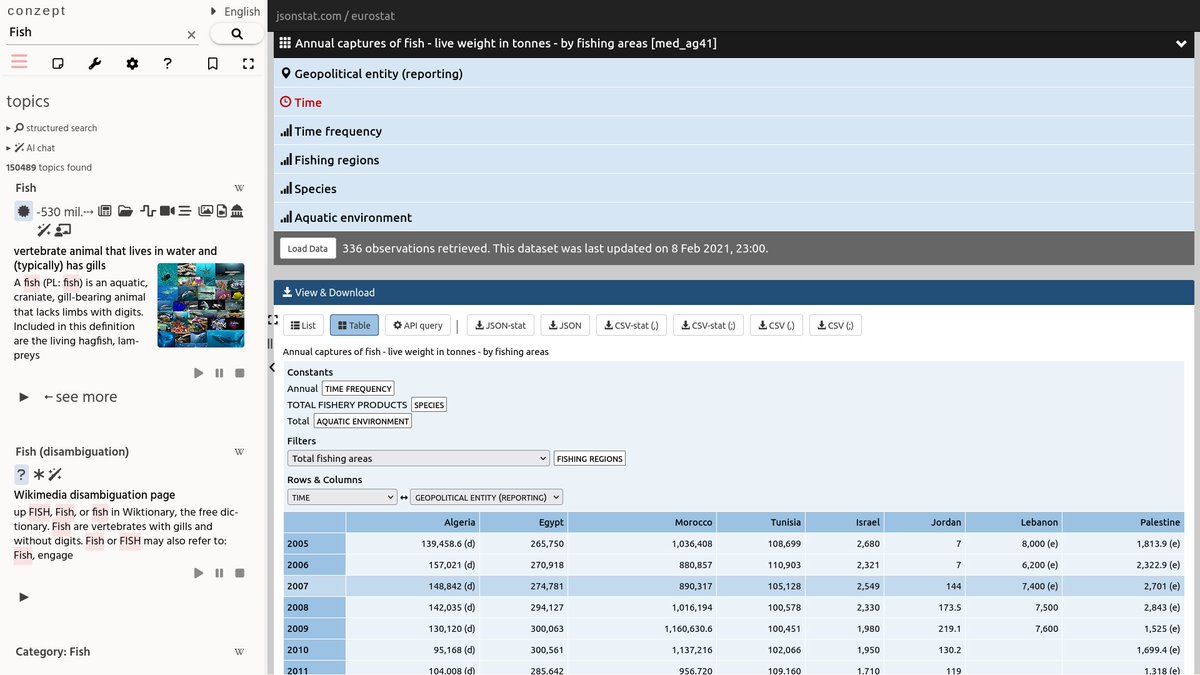Open GEOPOLITICAL ENTITY columns dropdown
1200x675 pixels.
487,497
